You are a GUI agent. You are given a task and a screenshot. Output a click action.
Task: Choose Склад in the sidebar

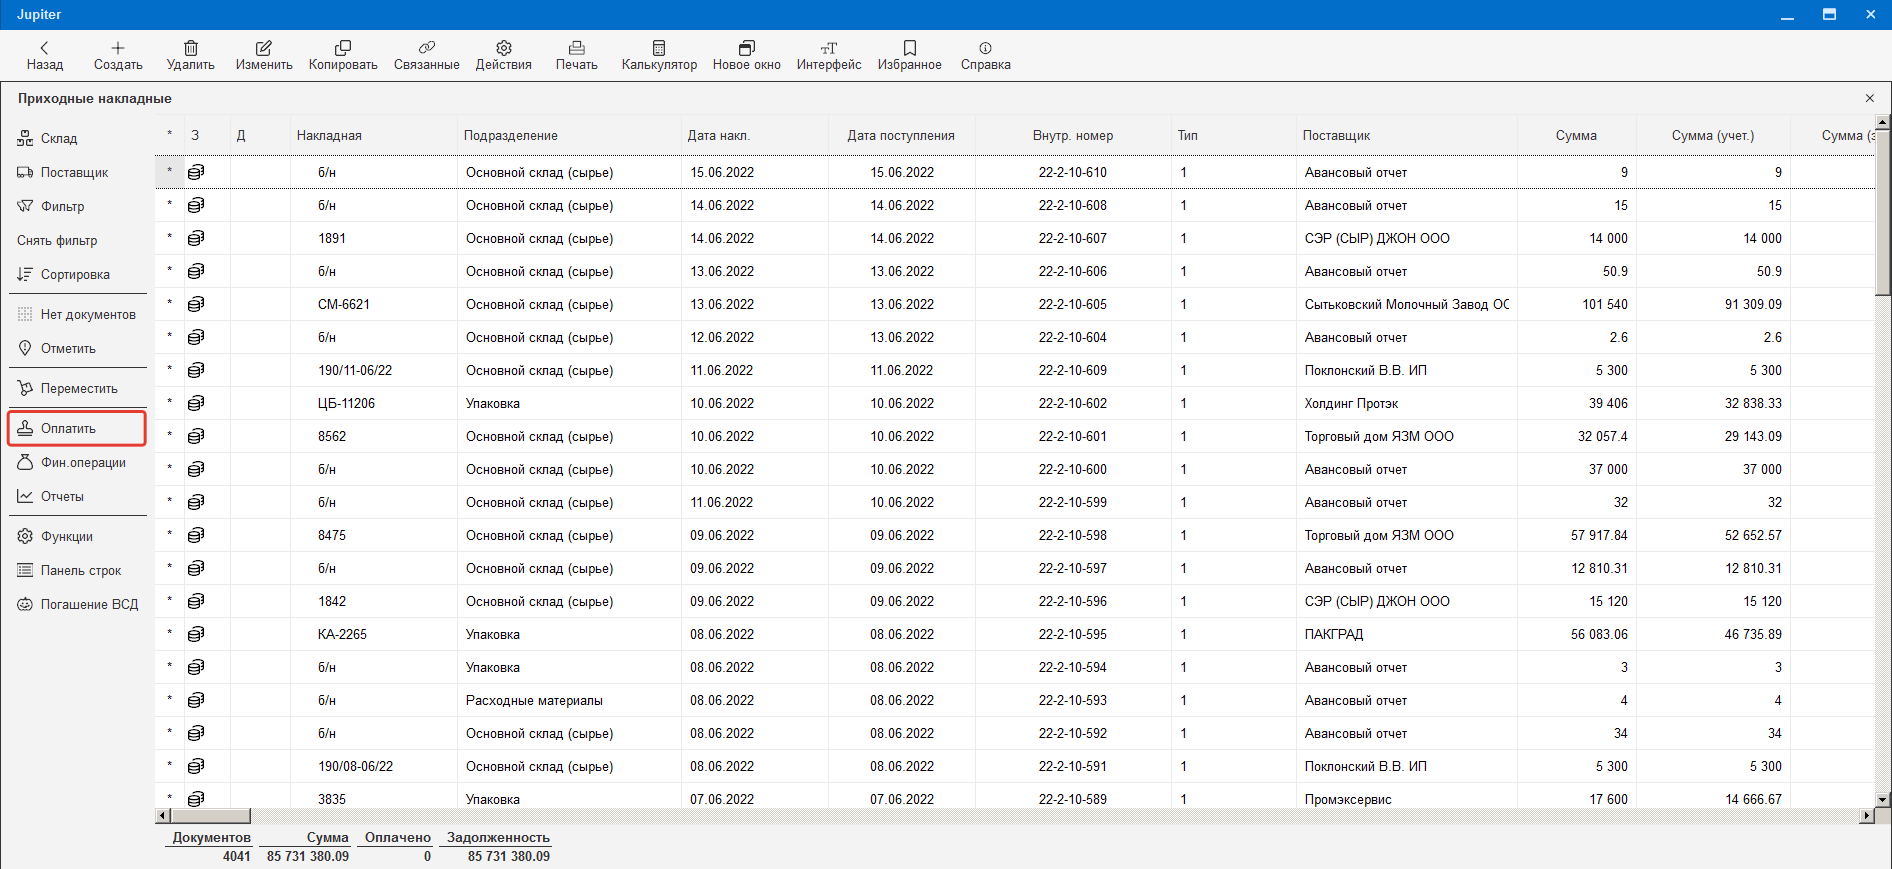click(47, 138)
